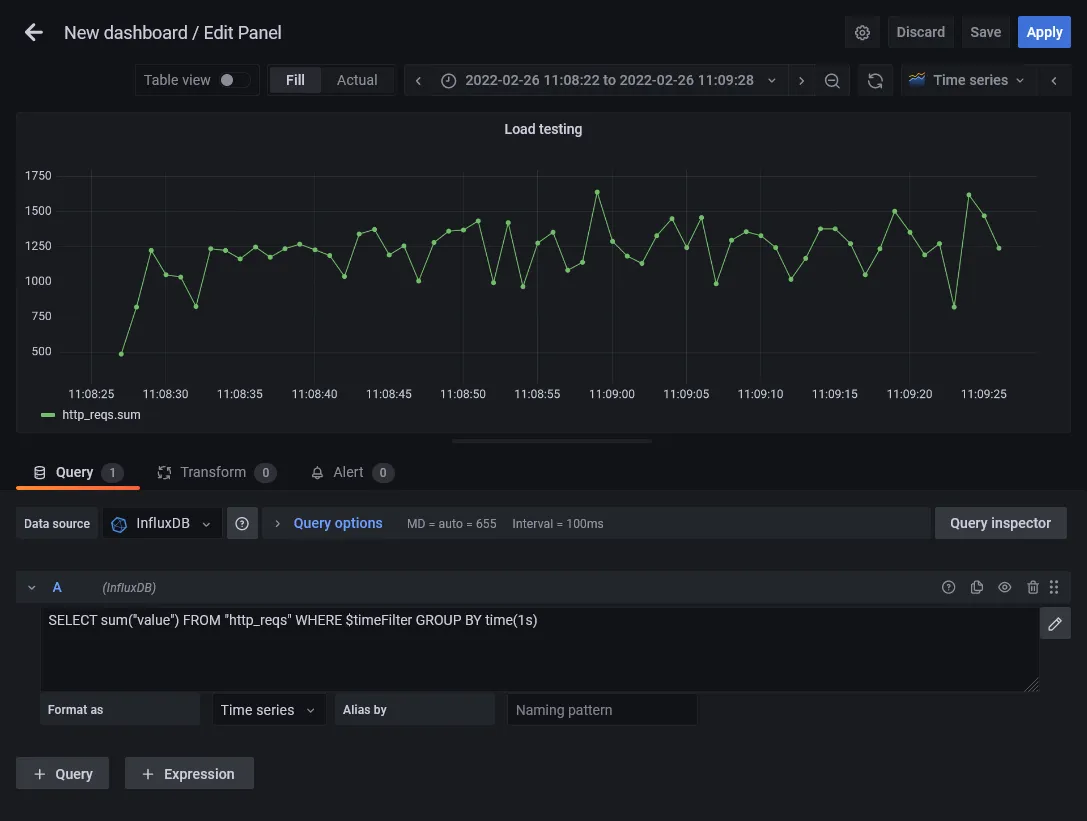1087x821 pixels.
Task: Click the pencil edit icon beside the query
Action: (x=1055, y=623)
